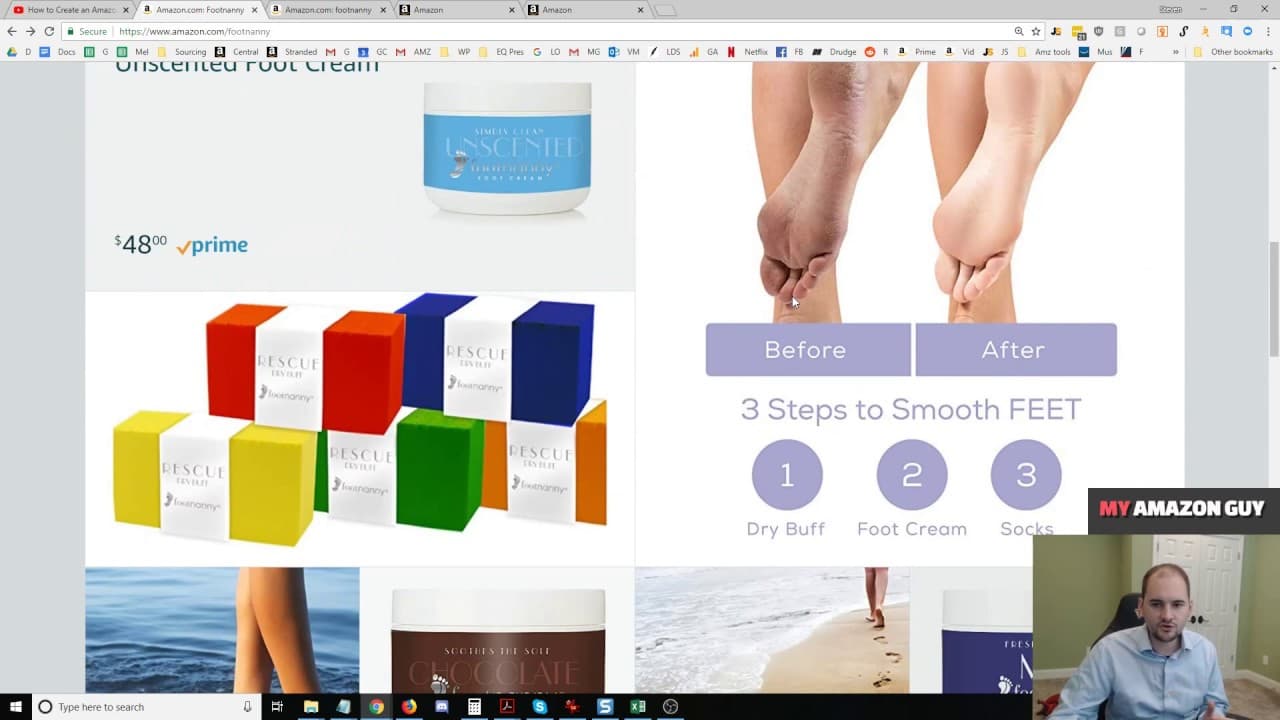1280x720 pixels.
Task: Click the shield extension icon in toolbar
Action: point(1098,31)
